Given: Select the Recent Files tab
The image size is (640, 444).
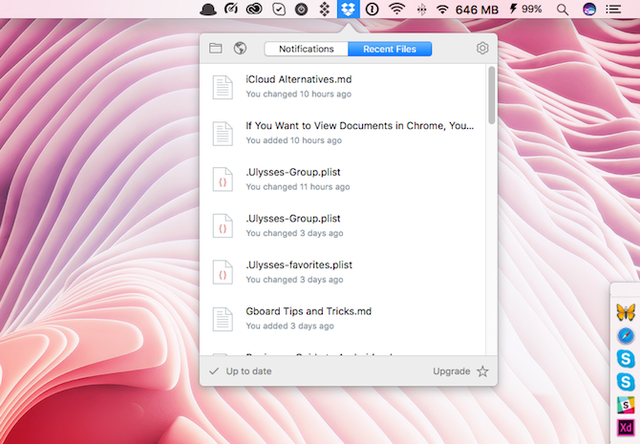Looking at the screenshot, I should coord(390,48).
